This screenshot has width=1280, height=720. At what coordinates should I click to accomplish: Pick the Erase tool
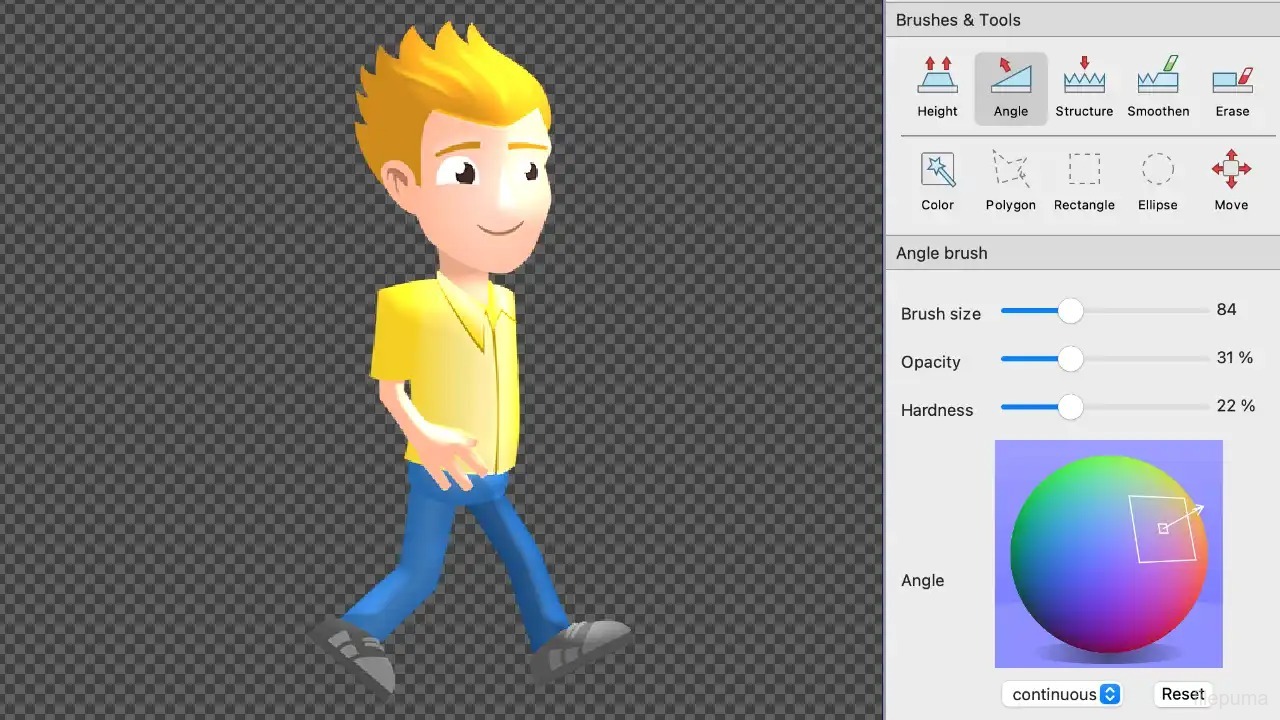pyautogui.click(x=1232, y=88)
